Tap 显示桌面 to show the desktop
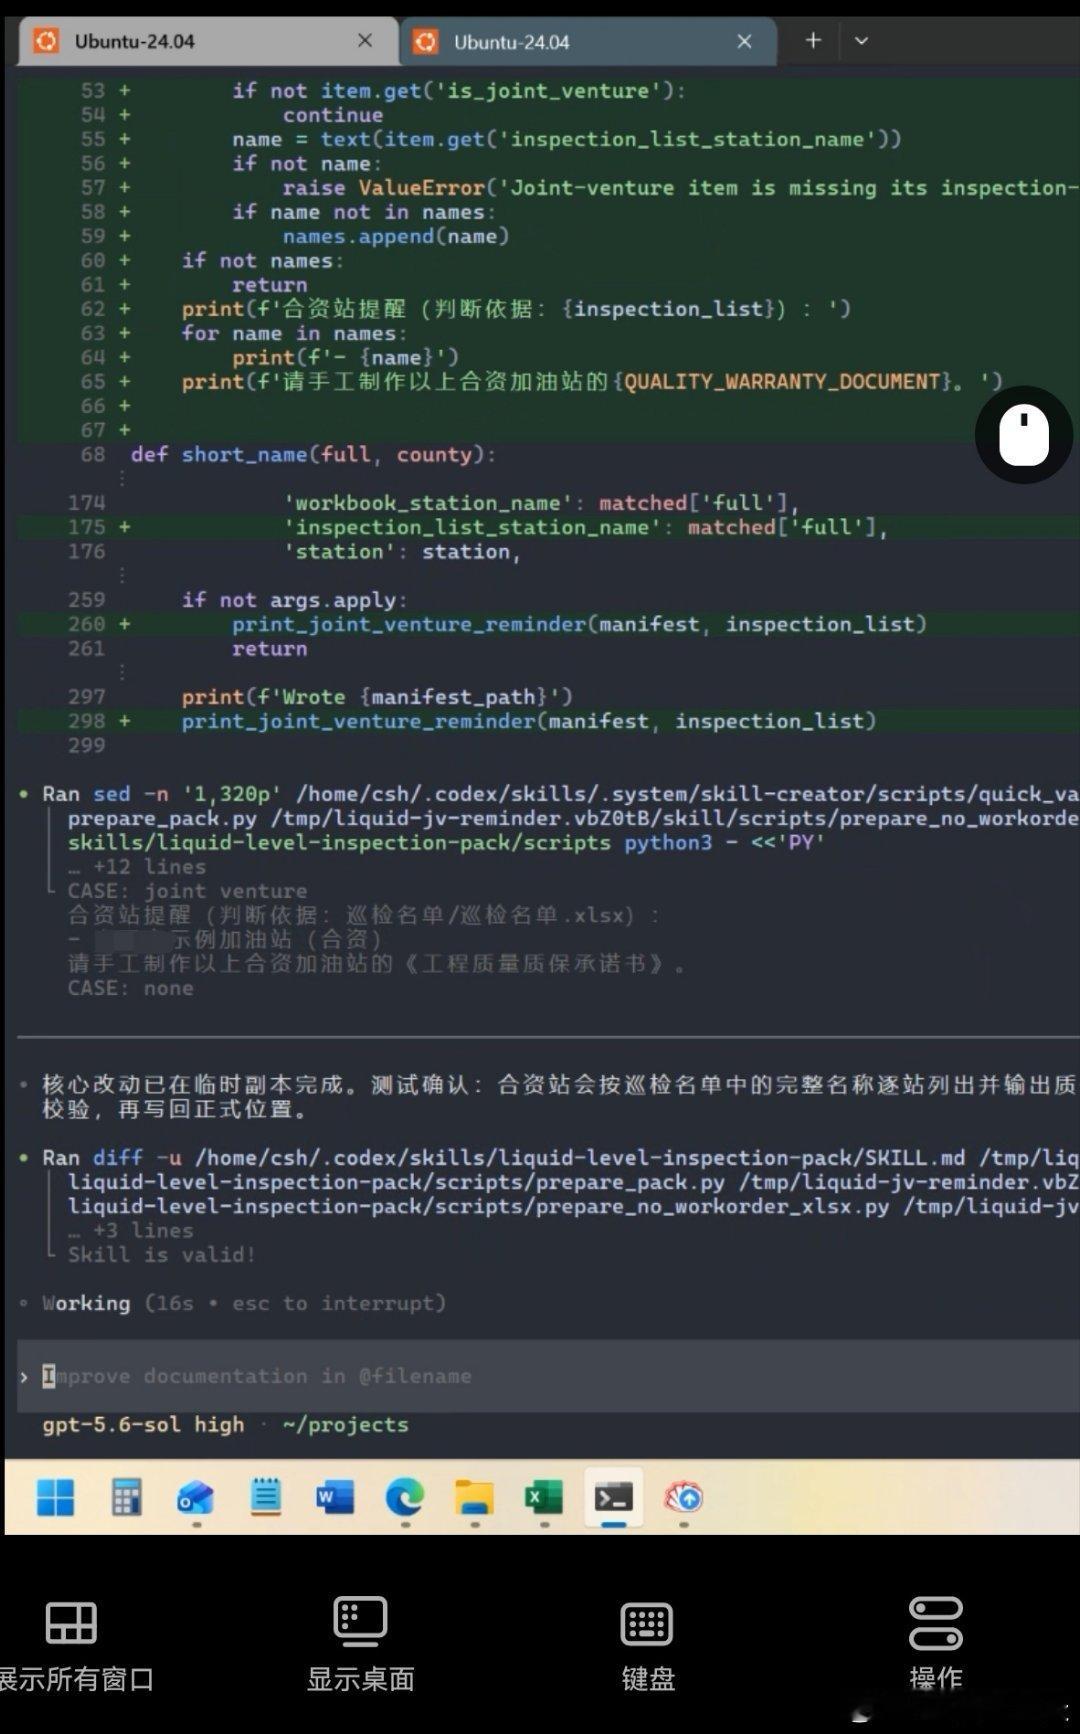 pyautogui.click(x=360, y=1646)
